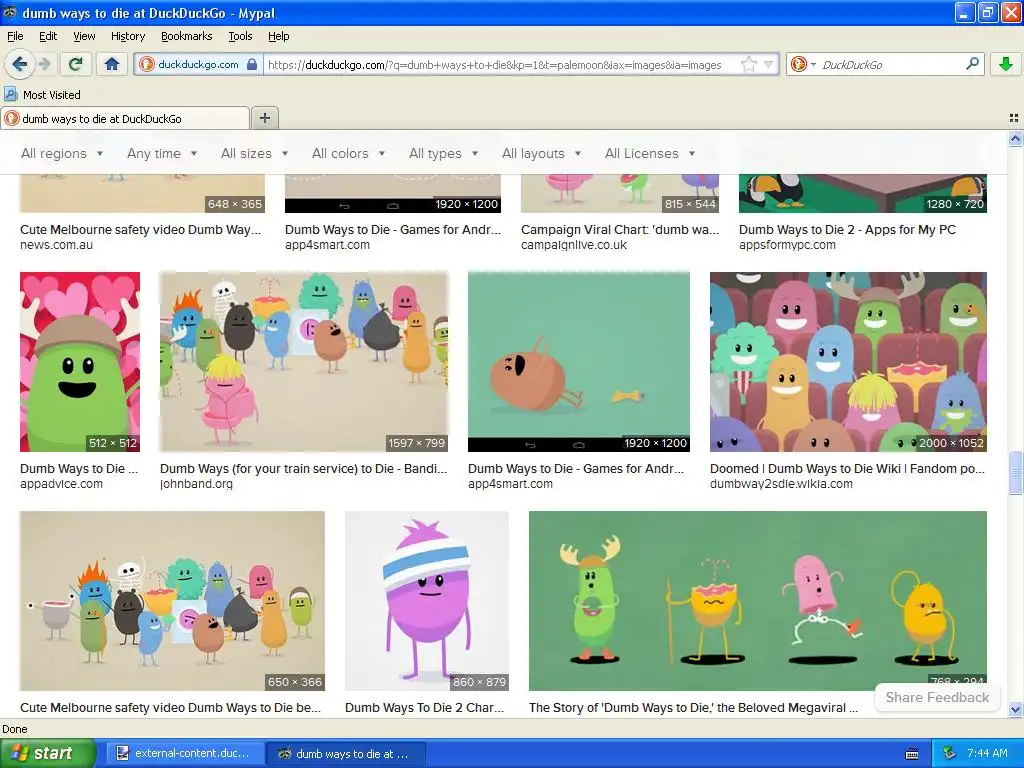1024x768 pixels.
Task: Click the Mypal title bar app icon
Action: coord(10,12)
